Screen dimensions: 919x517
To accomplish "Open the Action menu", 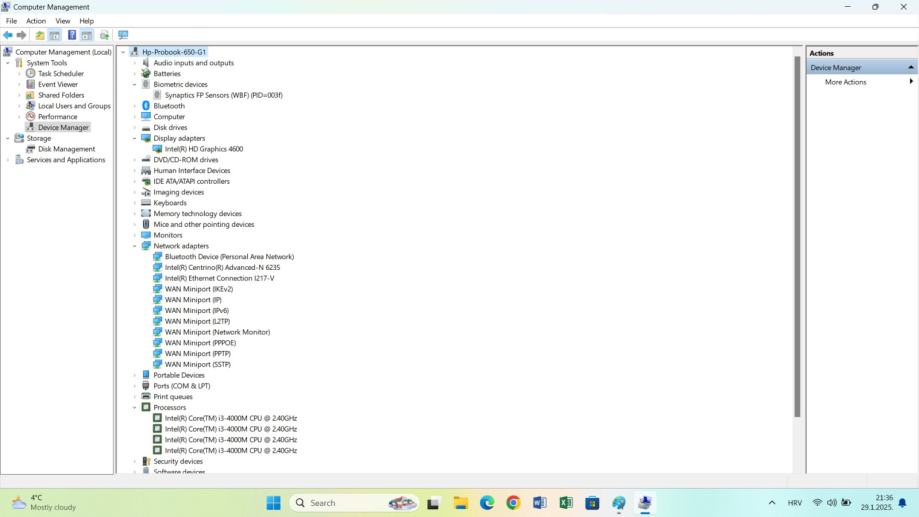I will [x=36, y=21].
